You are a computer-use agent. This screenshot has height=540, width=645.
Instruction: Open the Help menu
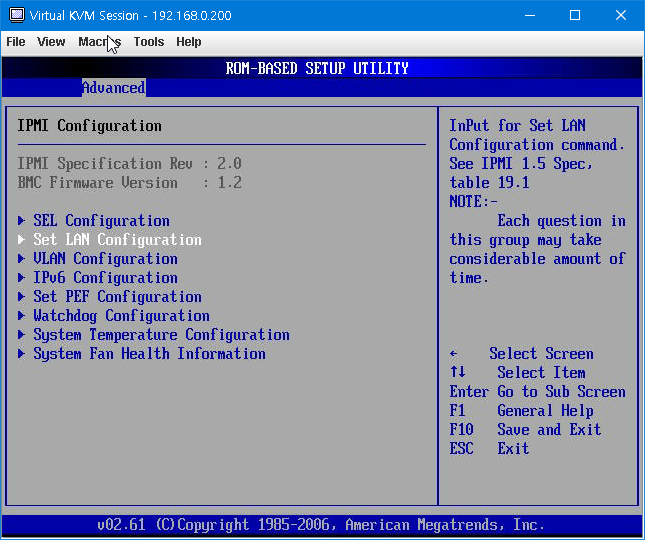tap(189, 42)
